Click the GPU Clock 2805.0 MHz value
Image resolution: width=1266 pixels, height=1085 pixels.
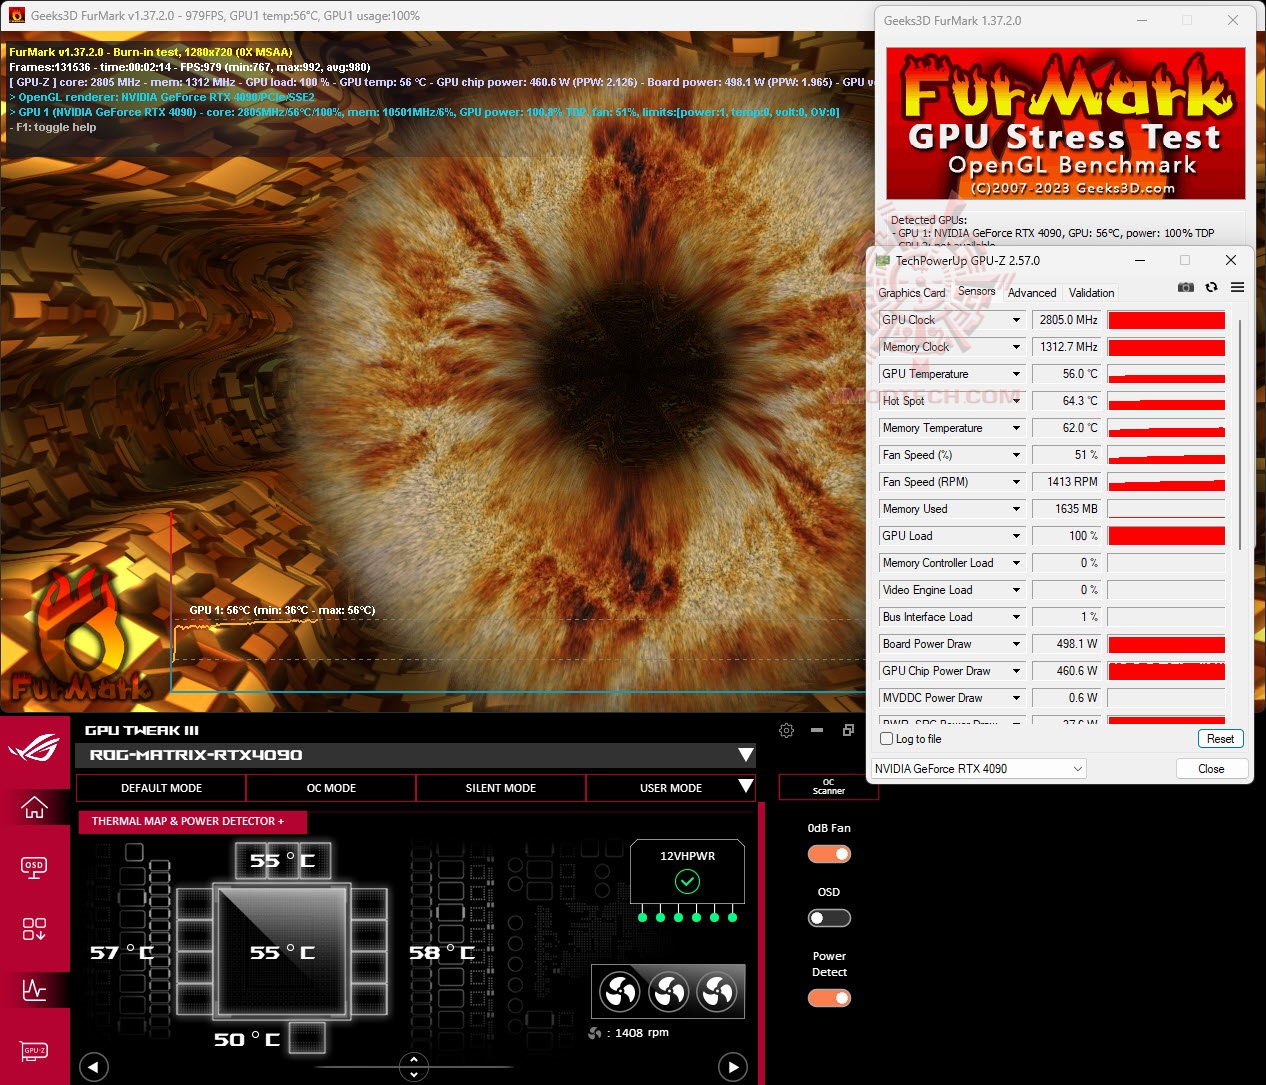1067,320
